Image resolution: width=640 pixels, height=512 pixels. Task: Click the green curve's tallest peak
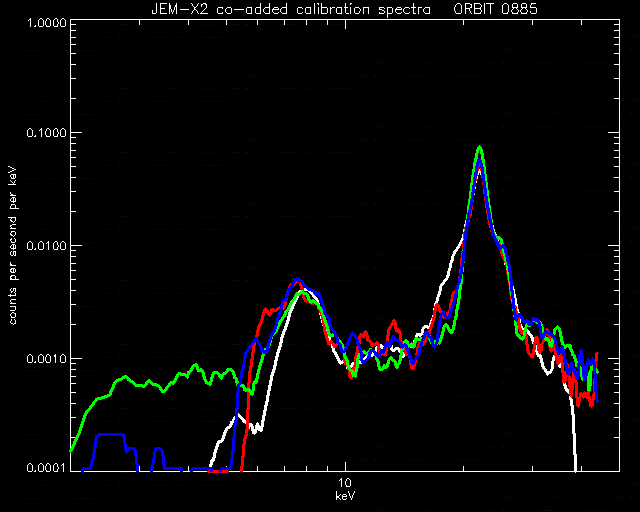(480, 148)
